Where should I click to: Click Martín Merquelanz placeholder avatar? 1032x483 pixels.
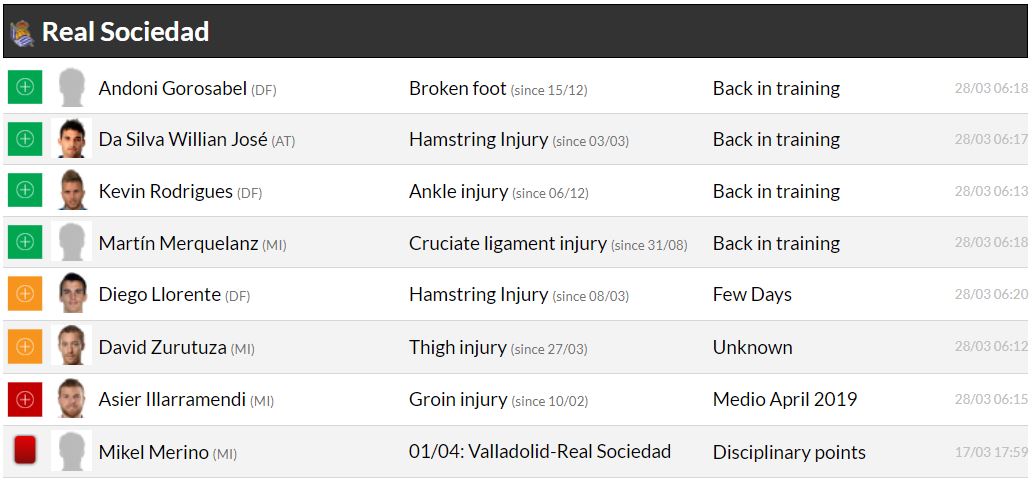71,242
